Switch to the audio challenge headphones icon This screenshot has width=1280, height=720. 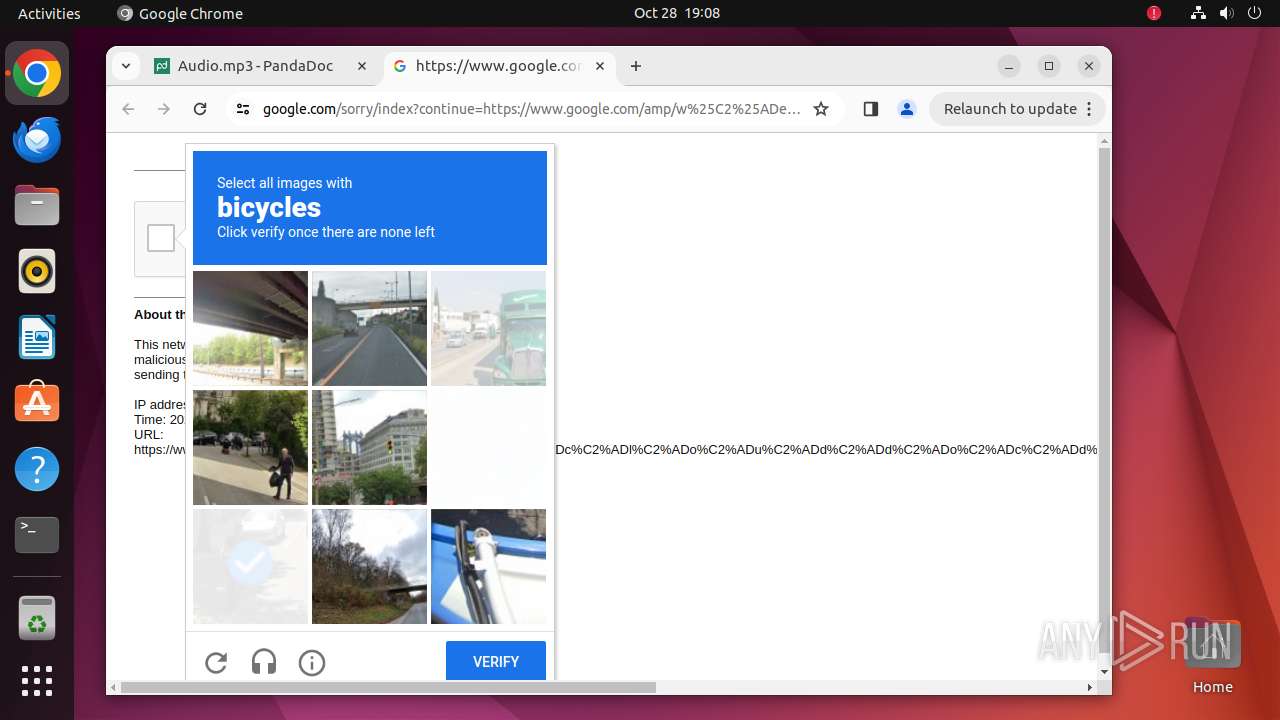tap(264, 662)
